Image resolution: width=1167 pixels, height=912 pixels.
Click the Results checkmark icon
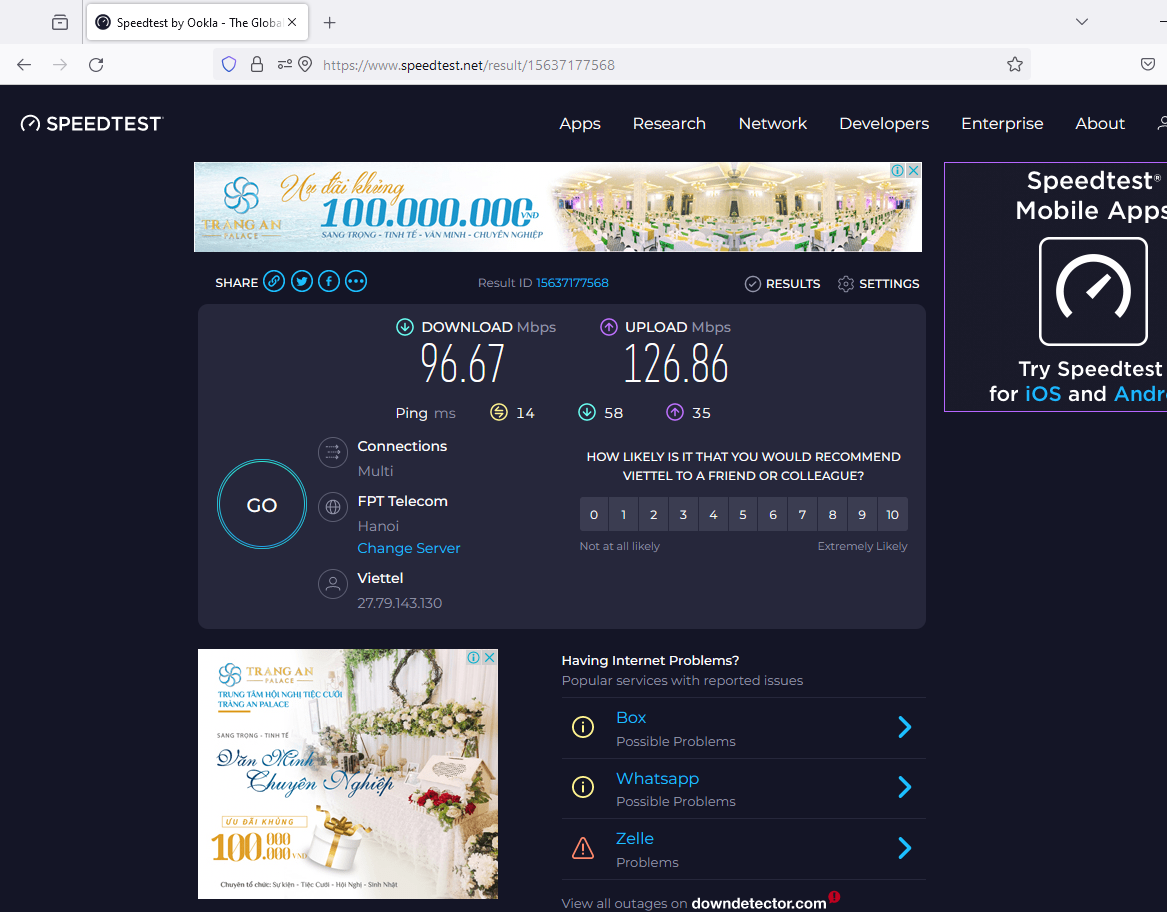753,284
